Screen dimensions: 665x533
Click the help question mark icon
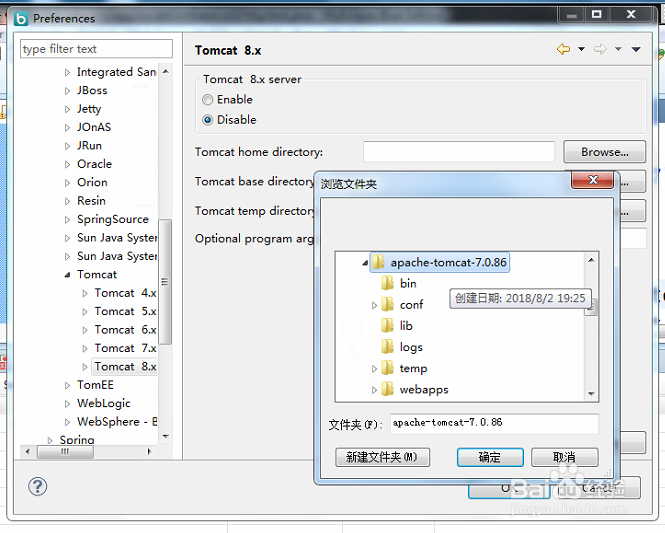coord(37,486)
